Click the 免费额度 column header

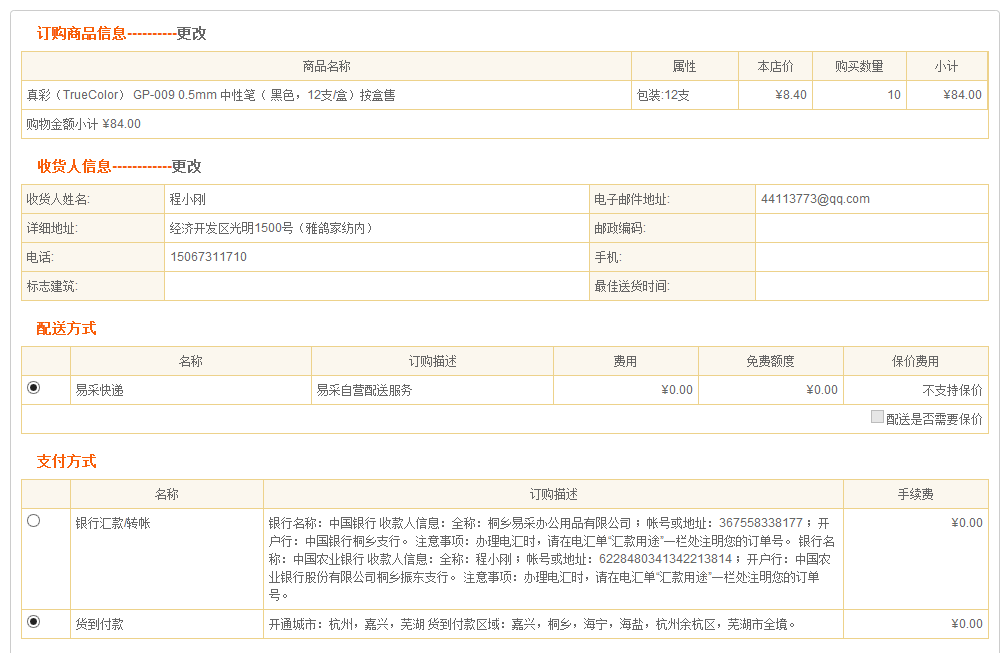click(770, 361)
